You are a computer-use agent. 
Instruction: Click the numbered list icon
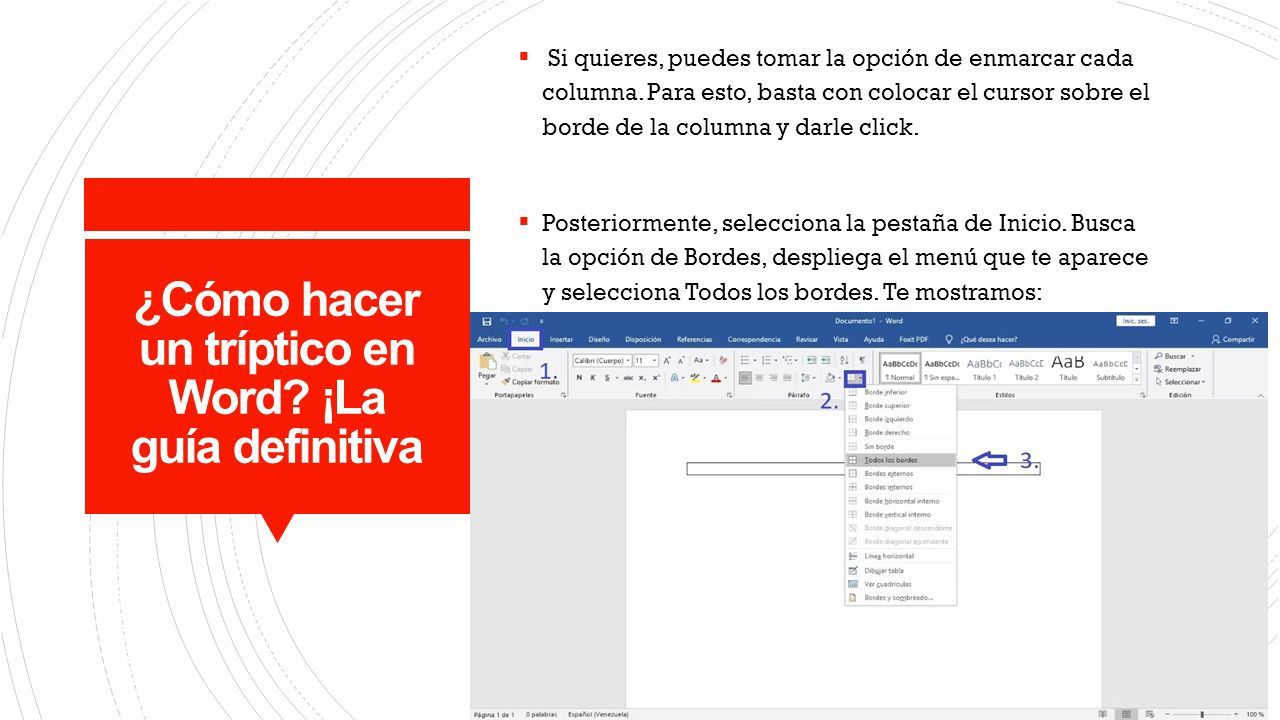point(765,361)
